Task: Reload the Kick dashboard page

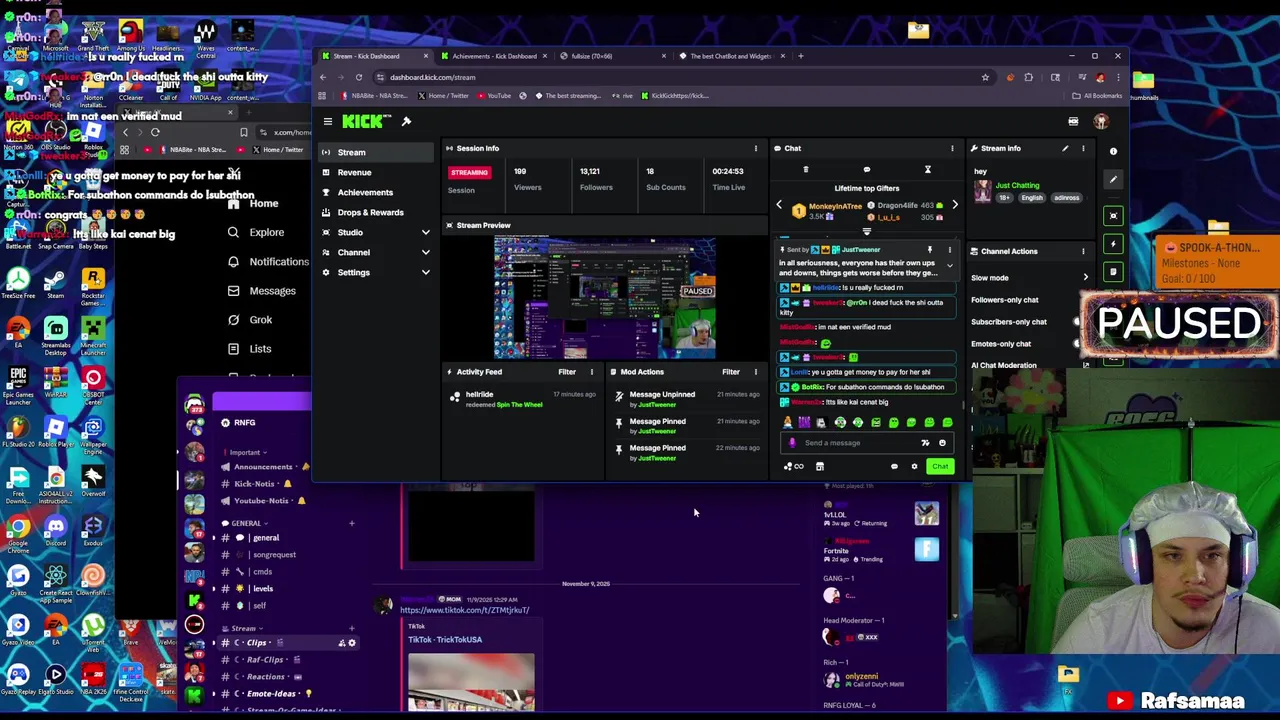Action: click(359, 77)
